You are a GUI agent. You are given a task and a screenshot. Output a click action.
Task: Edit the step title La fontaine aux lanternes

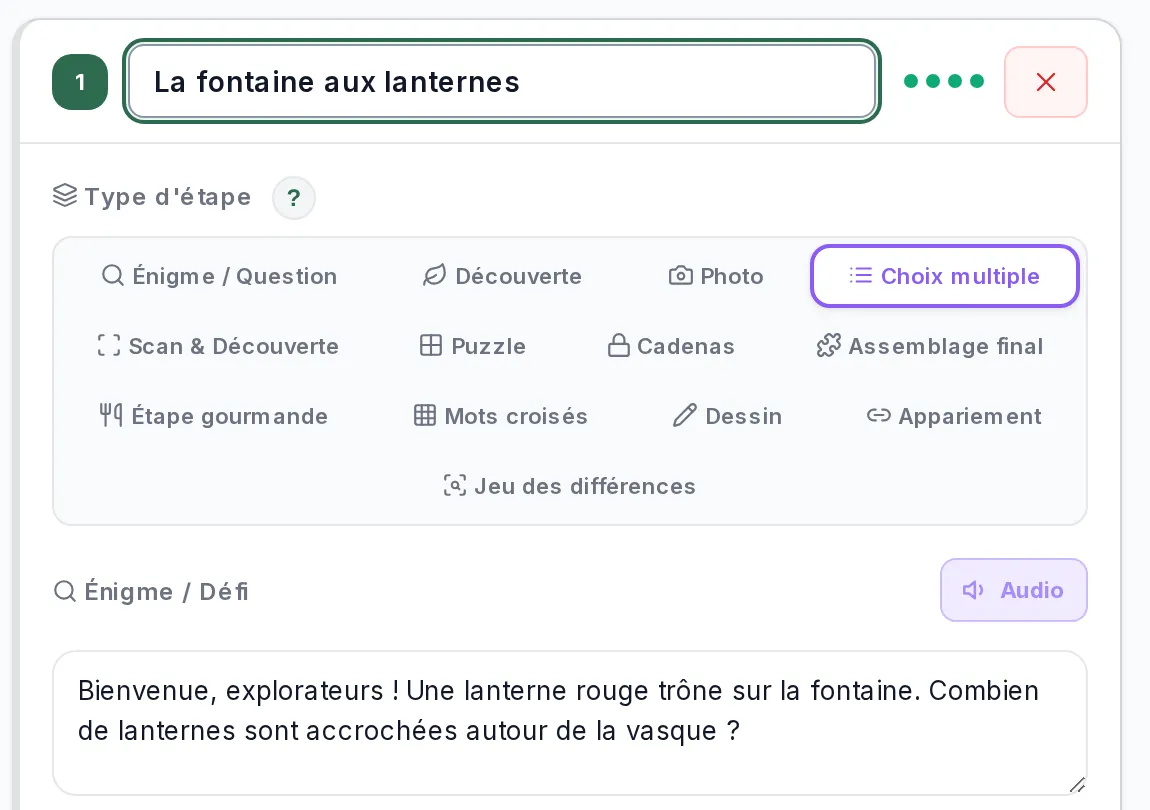click(502, 81)
